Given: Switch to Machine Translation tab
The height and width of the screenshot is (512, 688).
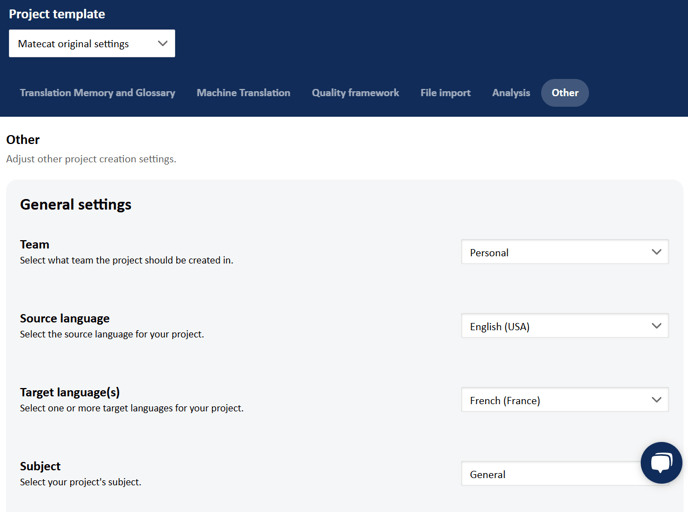Looking at the screenshot, I should 244,93.
